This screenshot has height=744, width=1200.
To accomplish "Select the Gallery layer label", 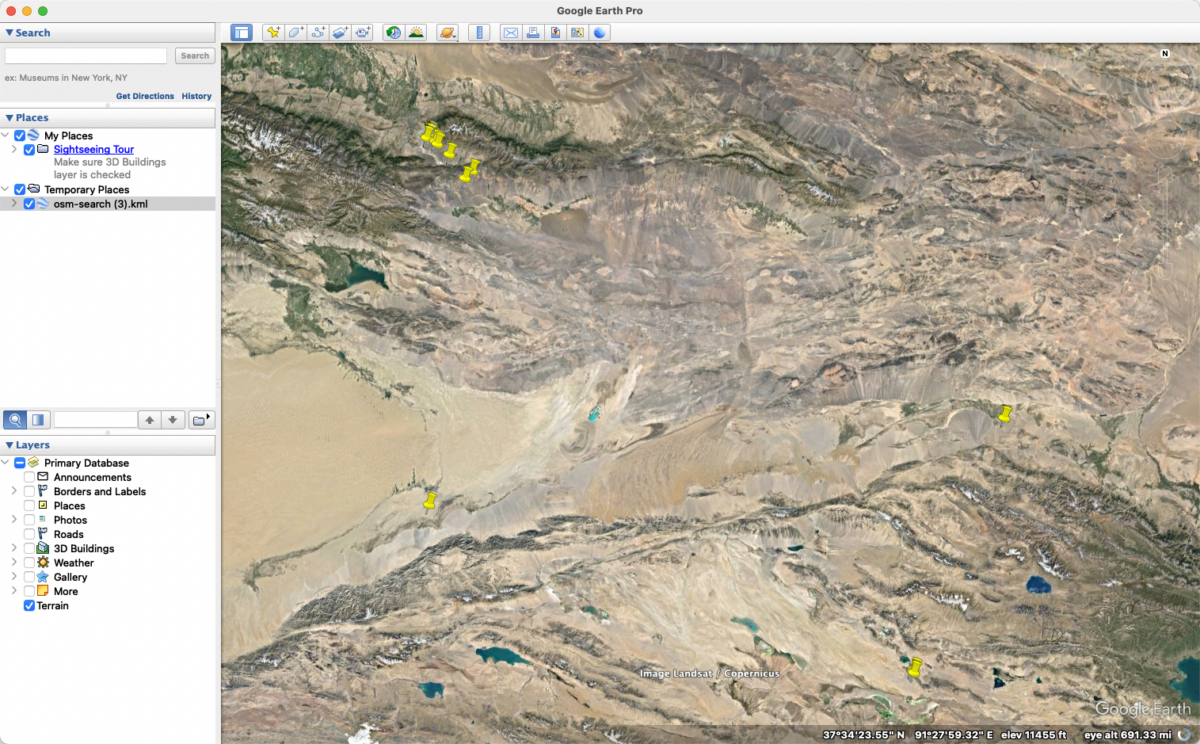I will coord(70,577).
